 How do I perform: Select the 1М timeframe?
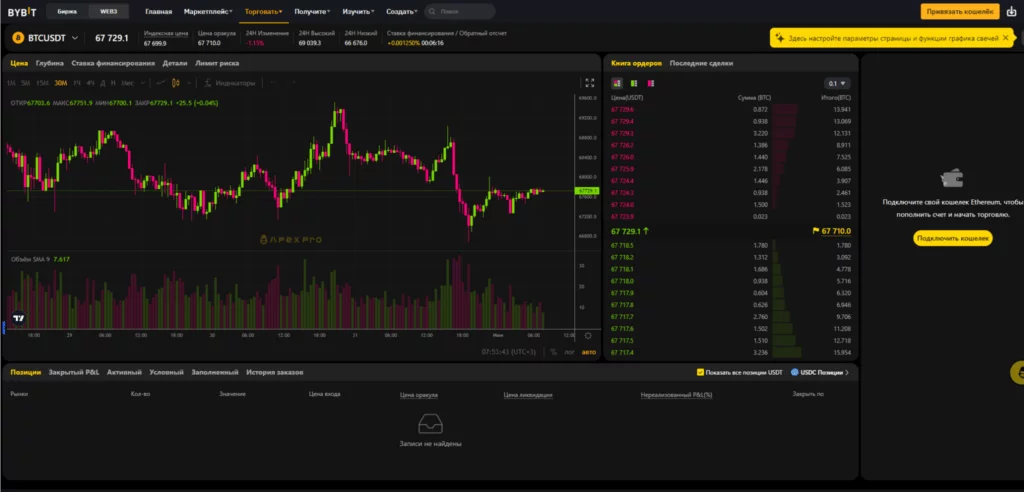click(11, 83)
